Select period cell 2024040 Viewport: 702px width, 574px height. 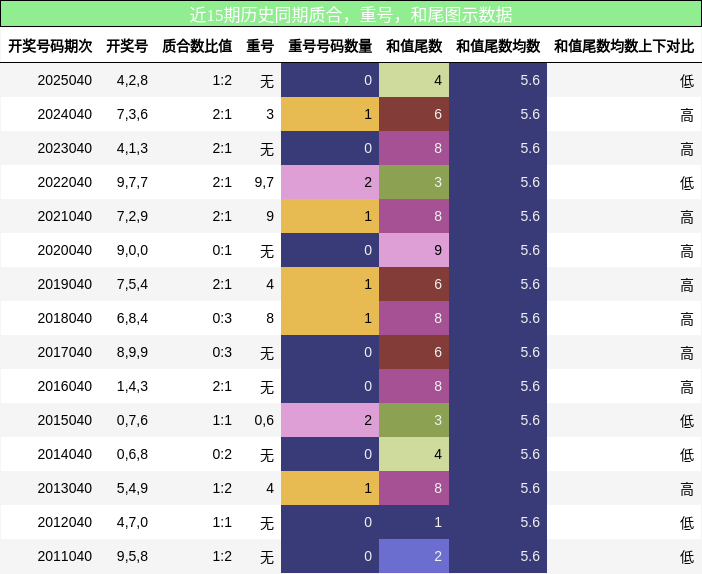64,114
